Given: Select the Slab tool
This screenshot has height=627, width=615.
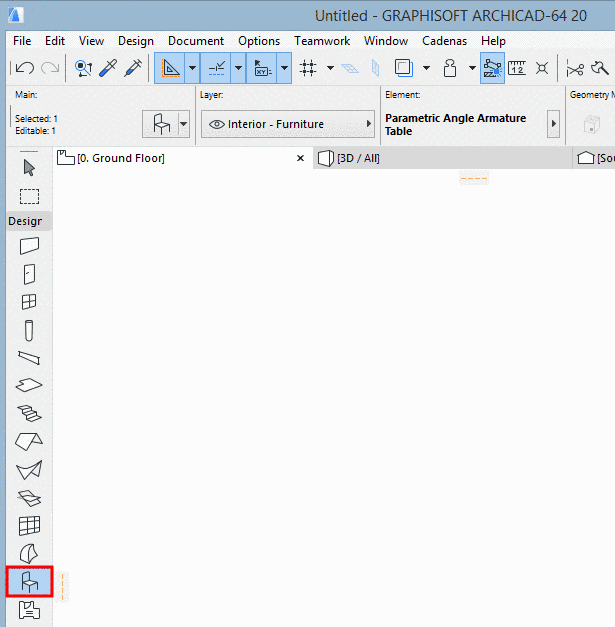Looking at the screenshot, I should (29, 385).
